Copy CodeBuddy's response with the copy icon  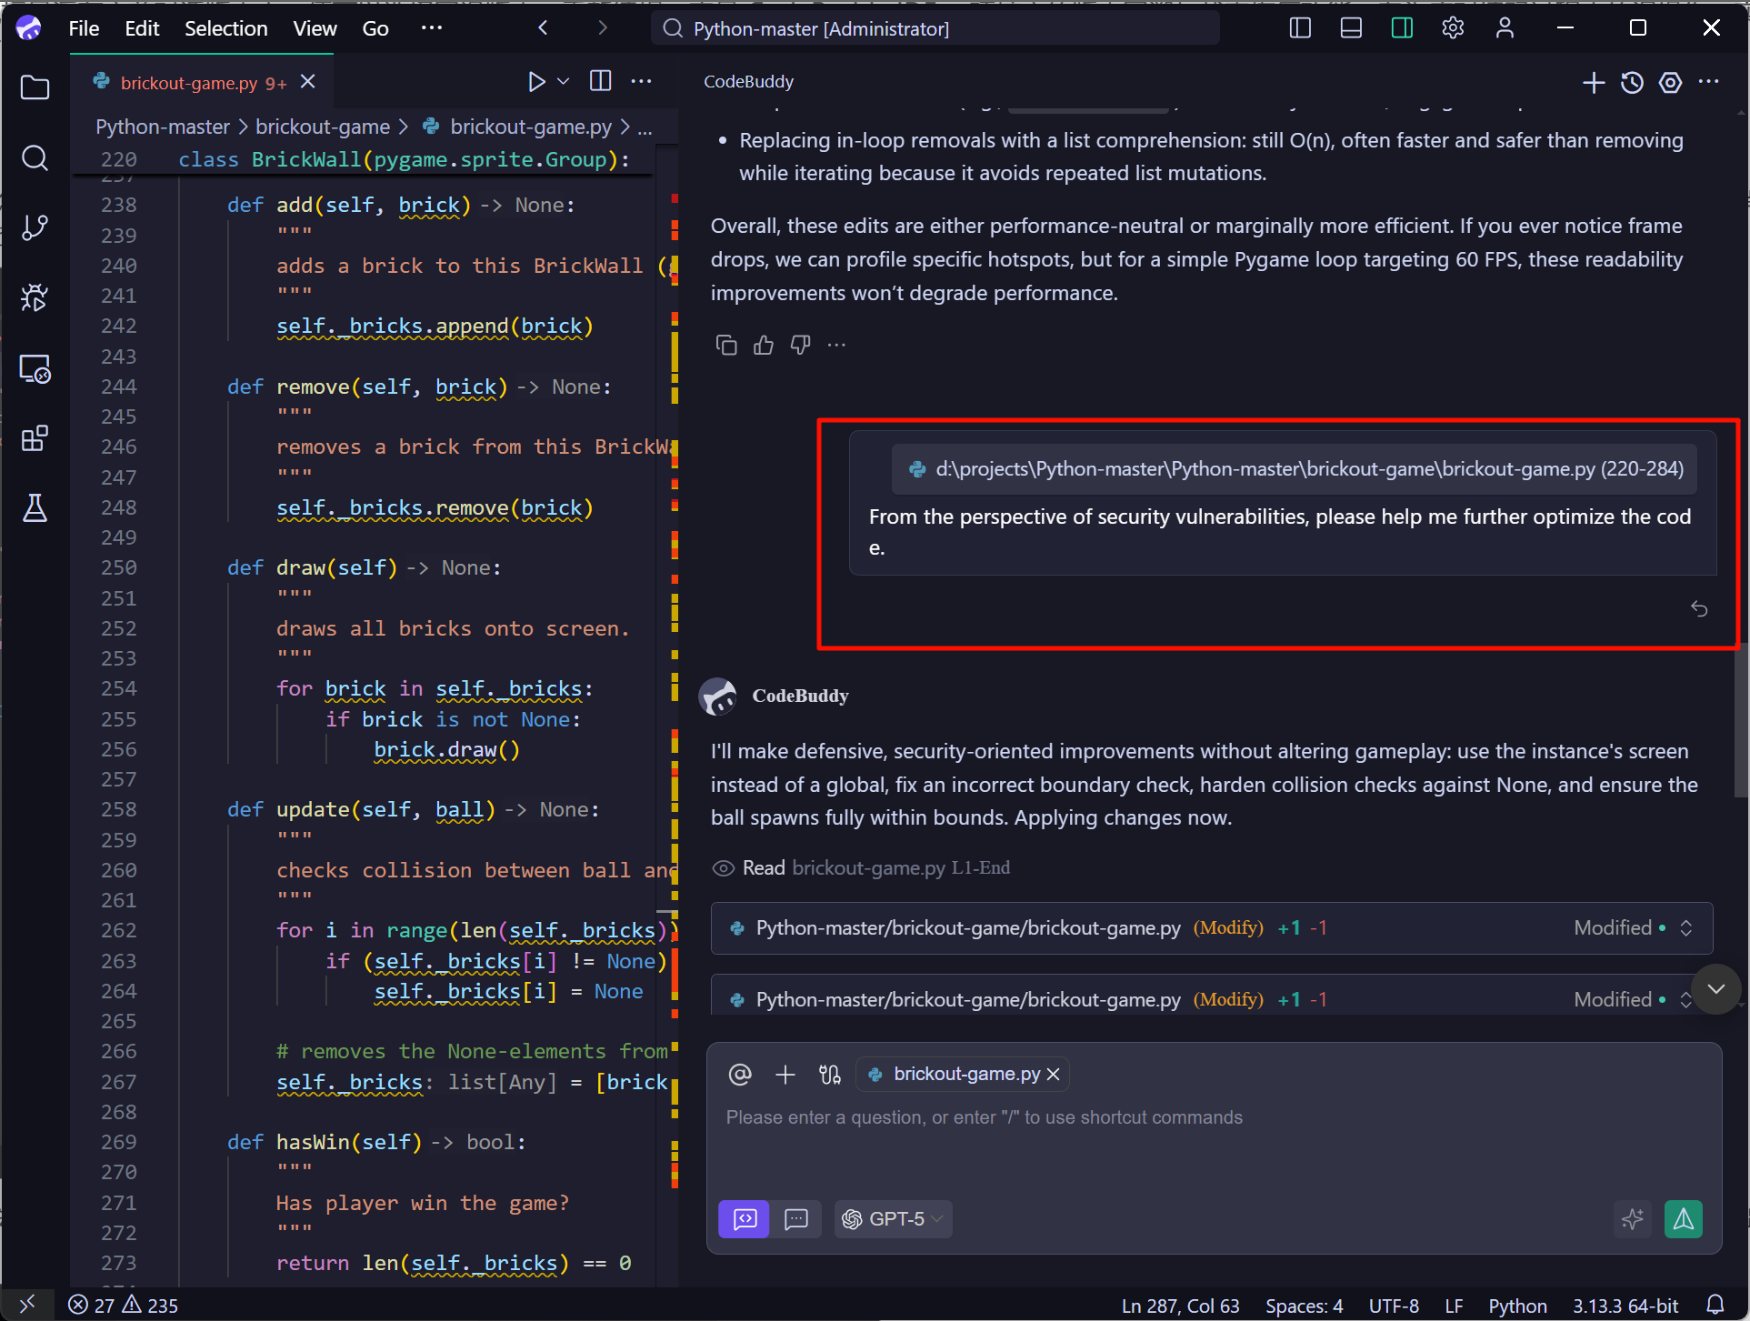pyautogui.click(x=727, y=344)
